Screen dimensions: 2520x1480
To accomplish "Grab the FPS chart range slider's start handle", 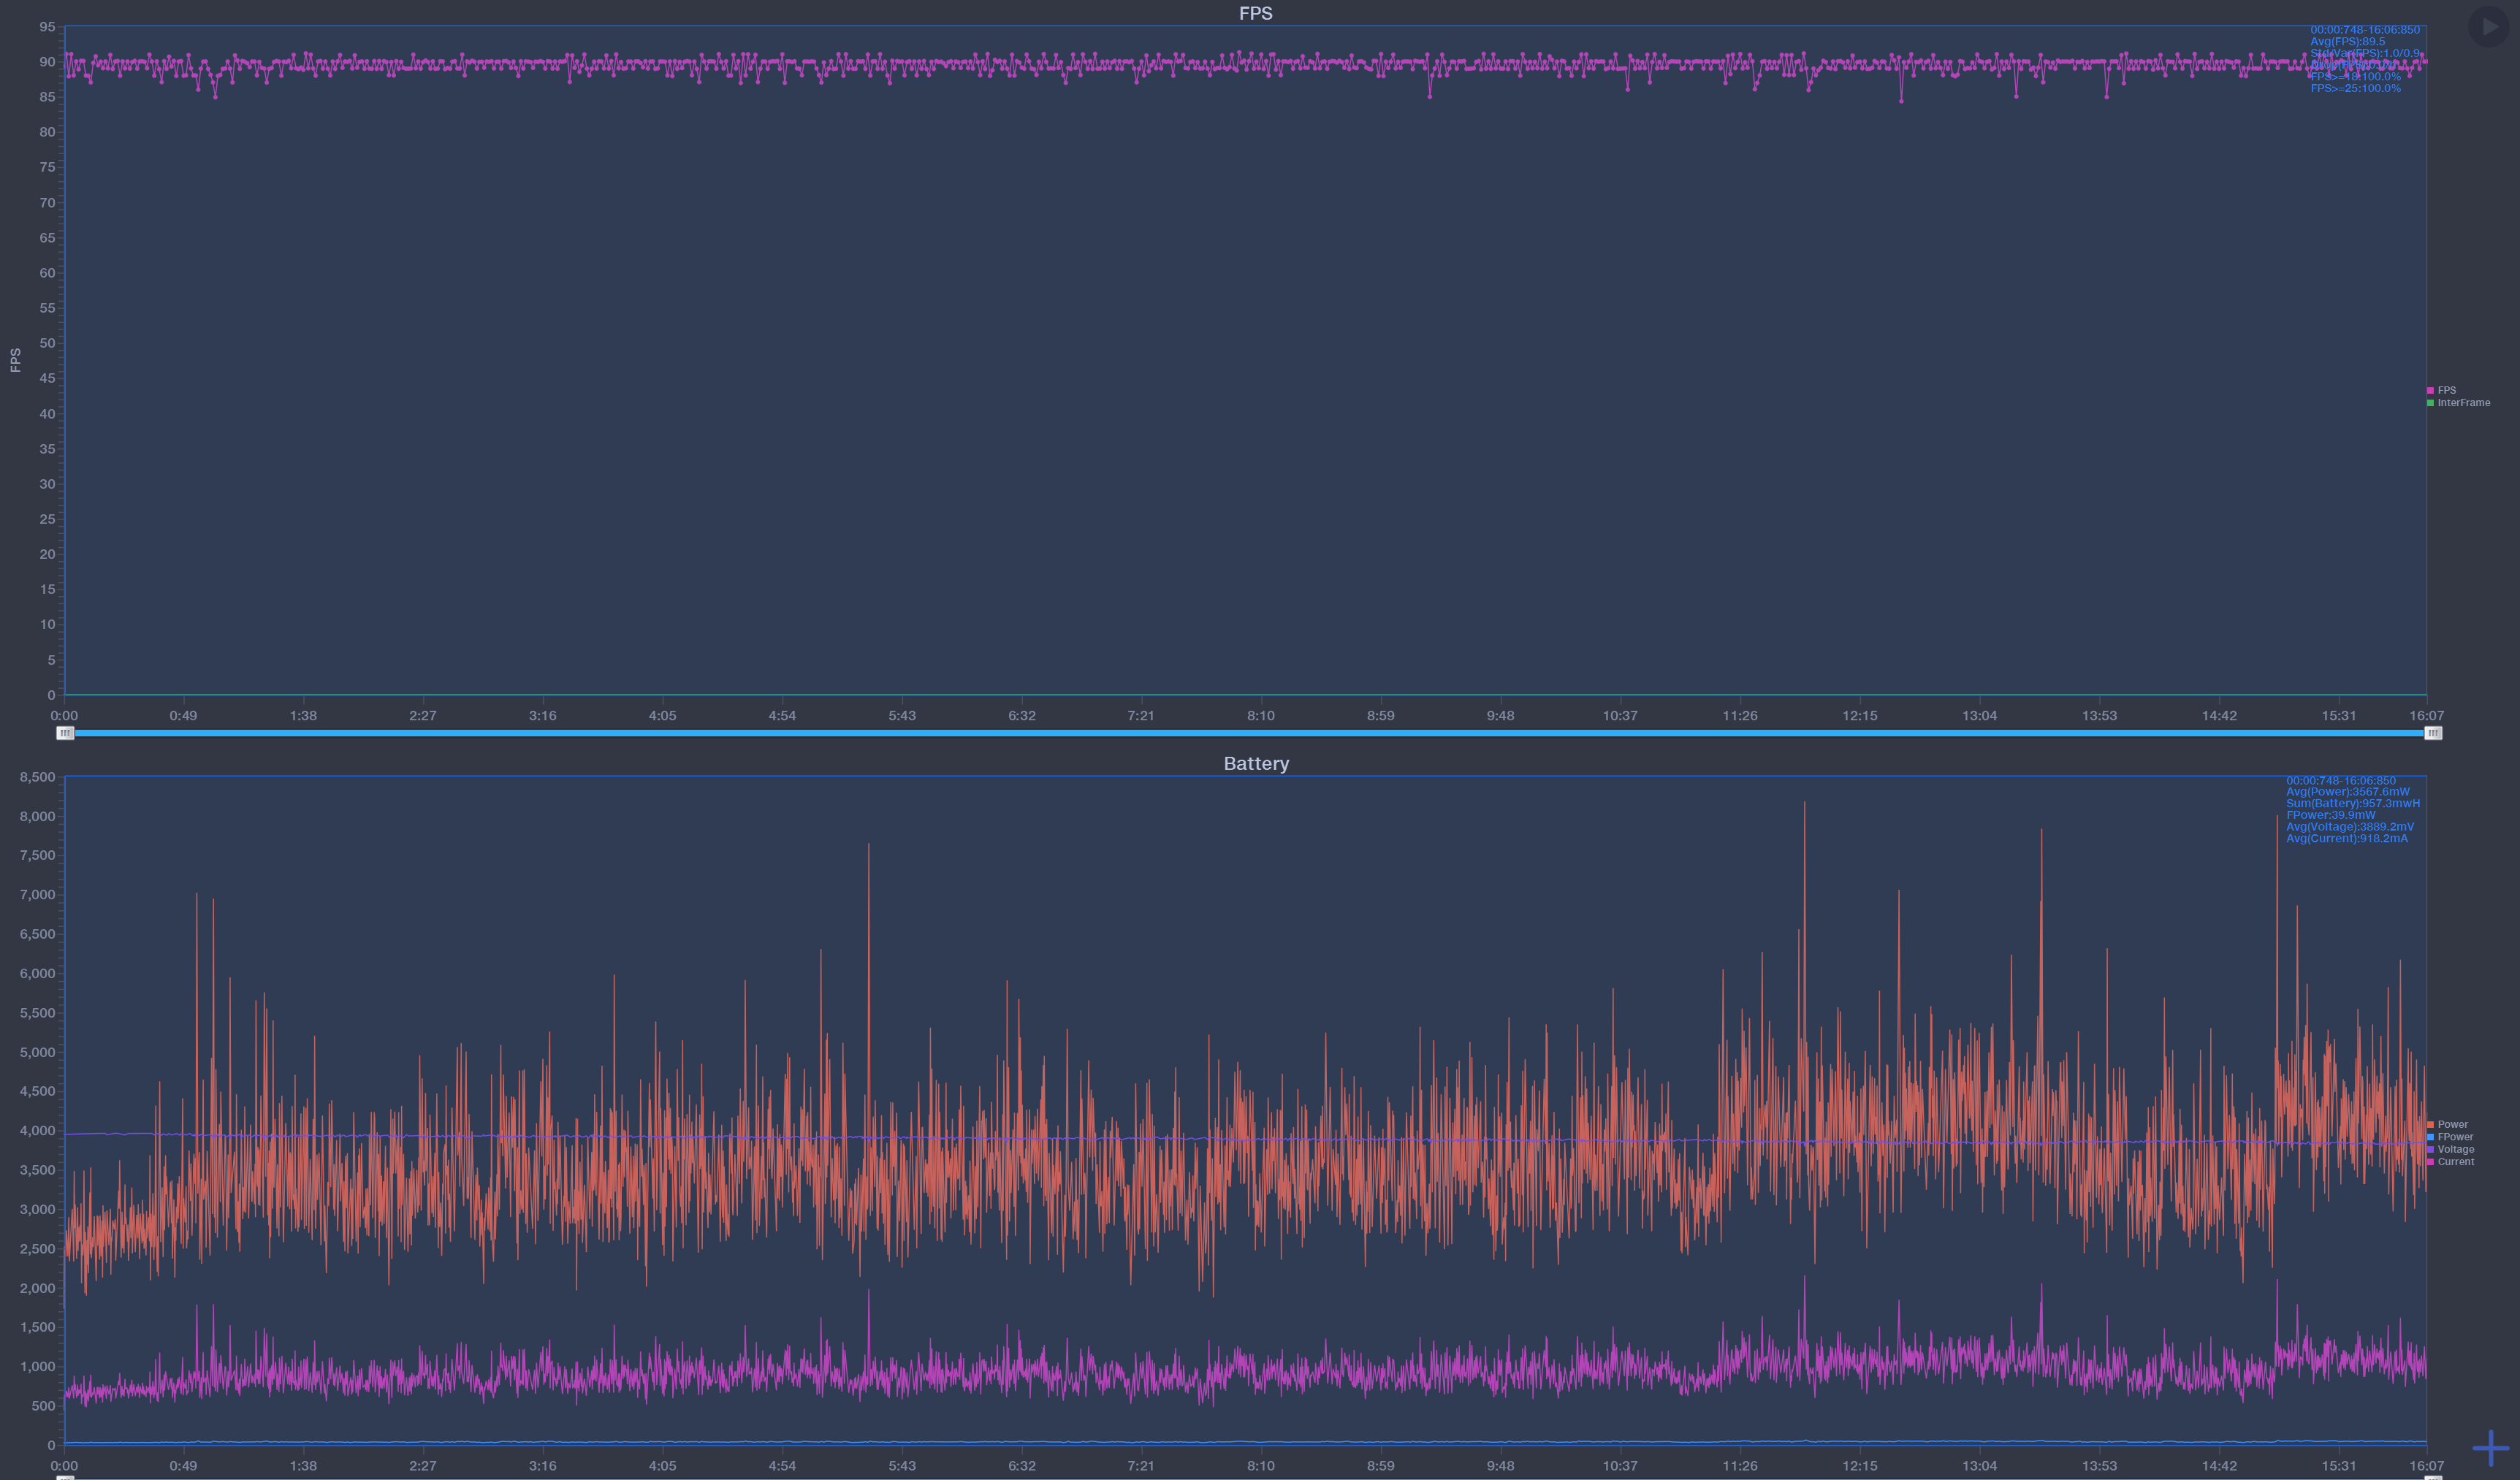I will (x=65, y=733).
